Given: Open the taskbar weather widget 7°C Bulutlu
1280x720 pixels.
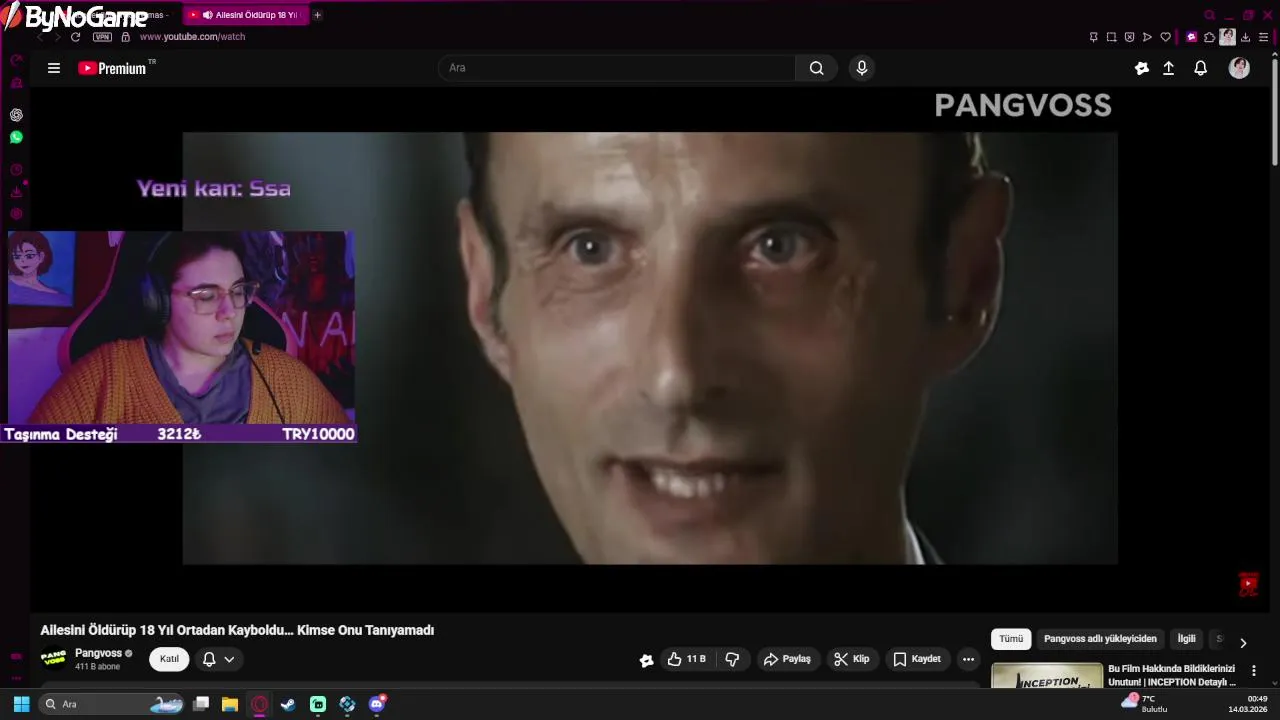Looking at the screenshot, I should click(x=1145, y=703).
